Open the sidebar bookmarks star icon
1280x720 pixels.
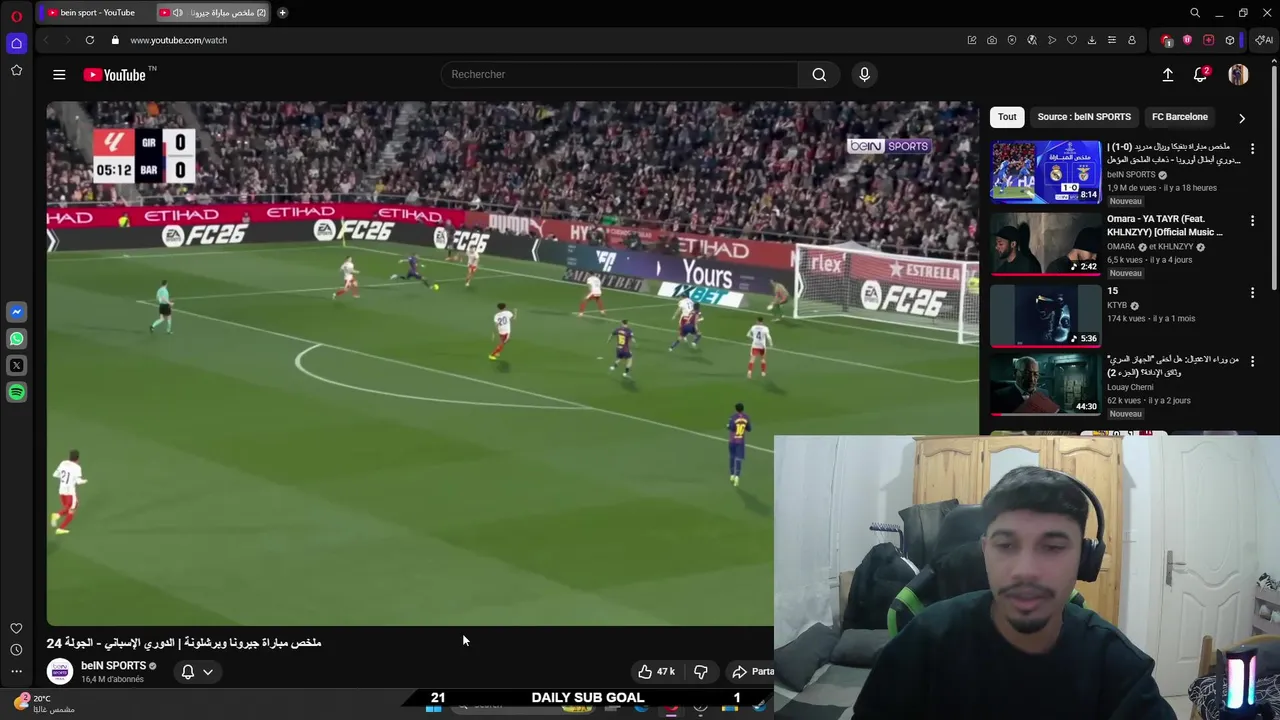tap(16, 70)
